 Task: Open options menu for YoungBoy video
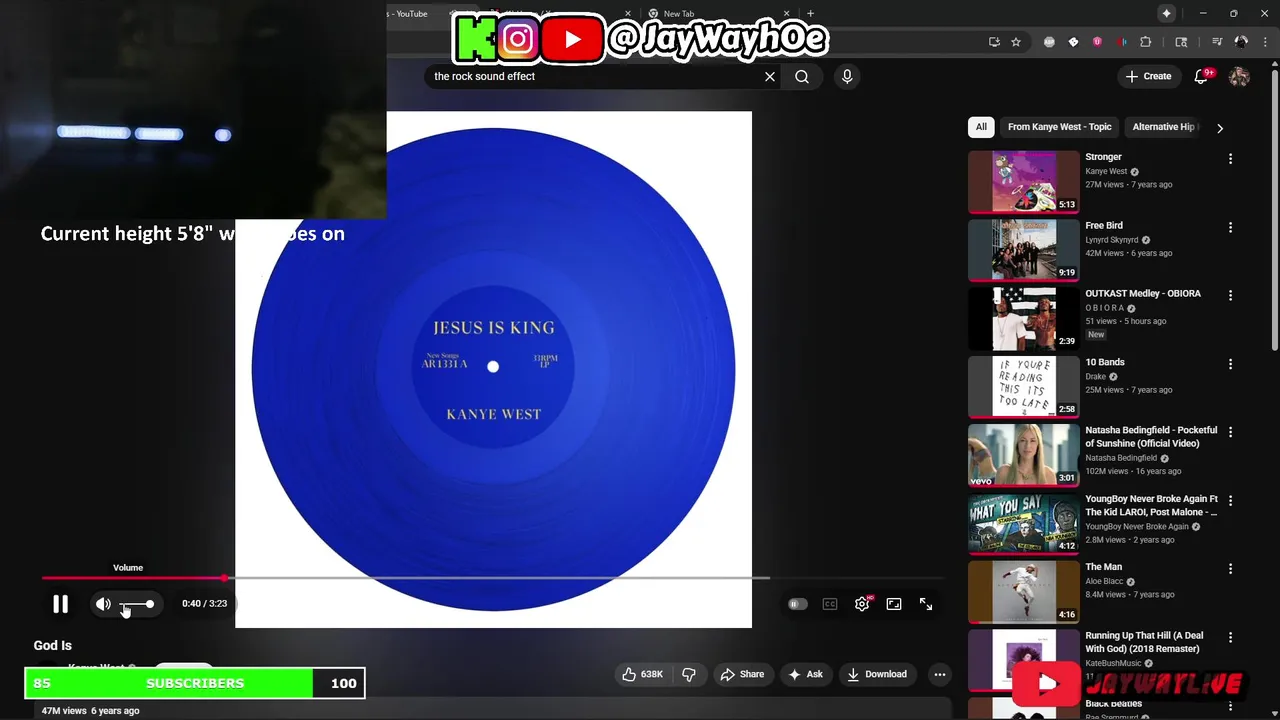click(1230, 500)
